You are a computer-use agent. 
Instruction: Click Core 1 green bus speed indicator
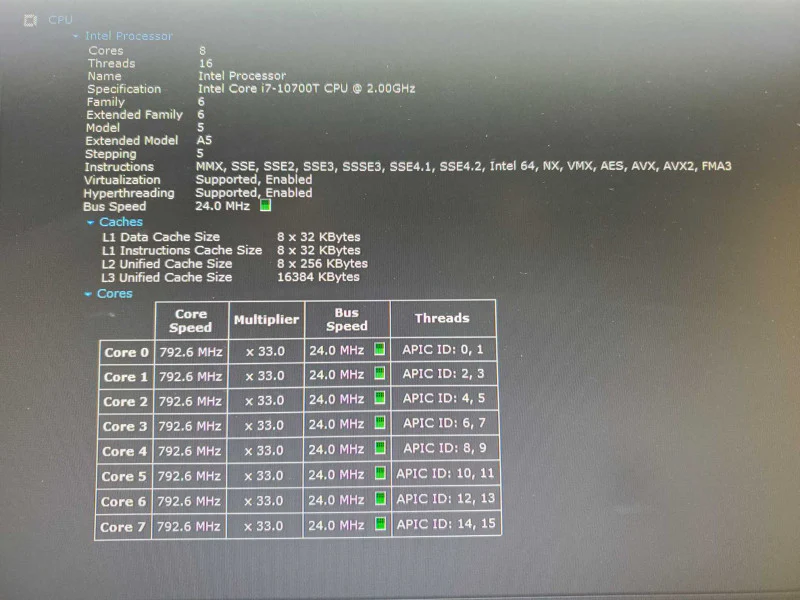coord(380,373)
